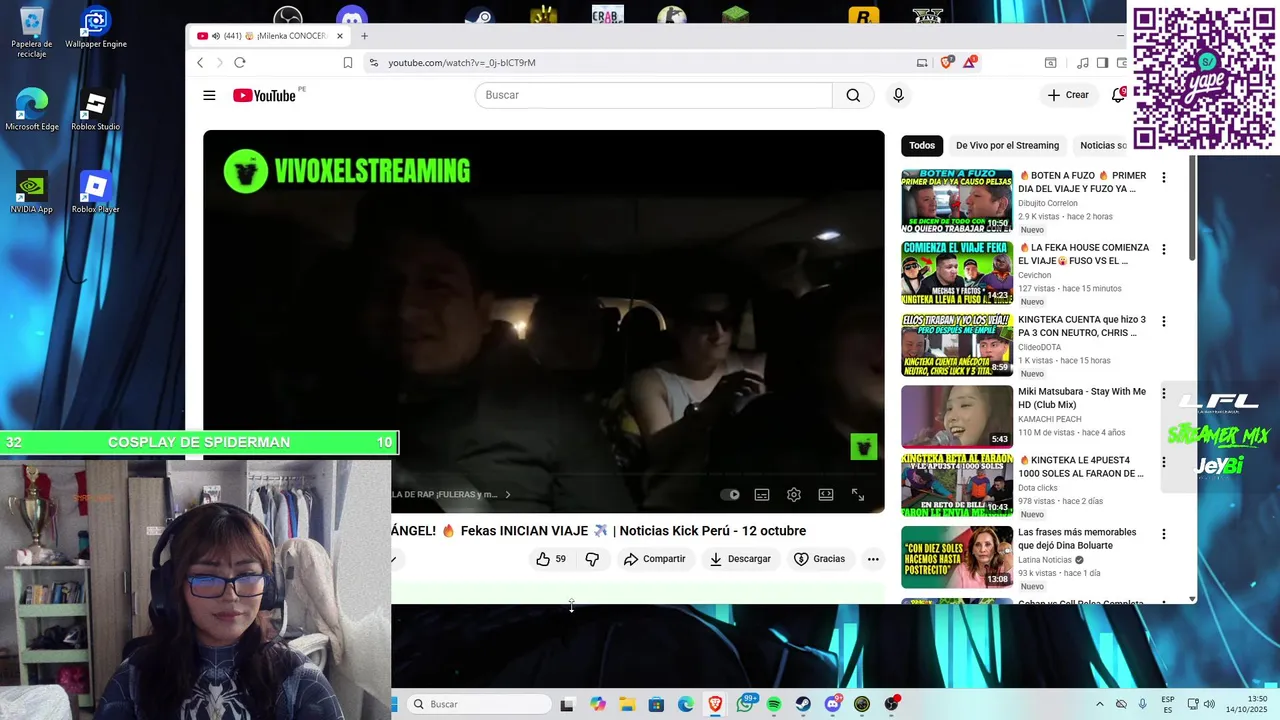Open YouTube notifications bell

1118,95
